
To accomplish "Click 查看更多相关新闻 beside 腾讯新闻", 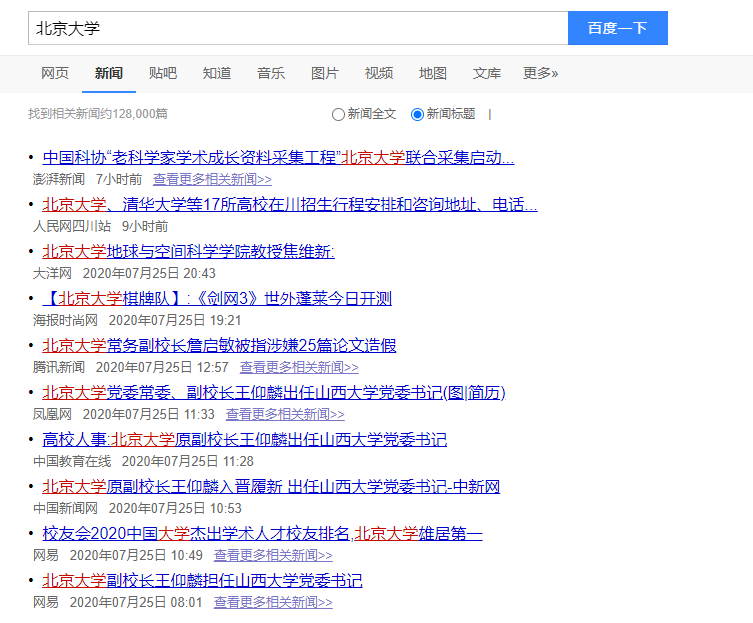I will pos(299,368).
